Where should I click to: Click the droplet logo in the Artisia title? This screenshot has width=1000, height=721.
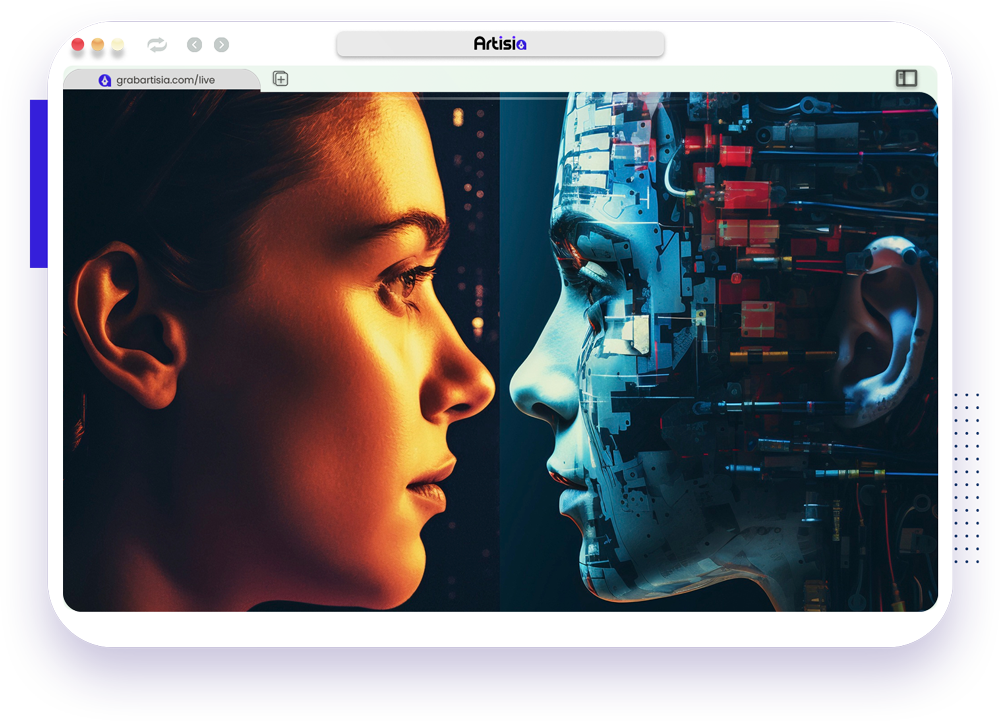(x=520, y=44)
